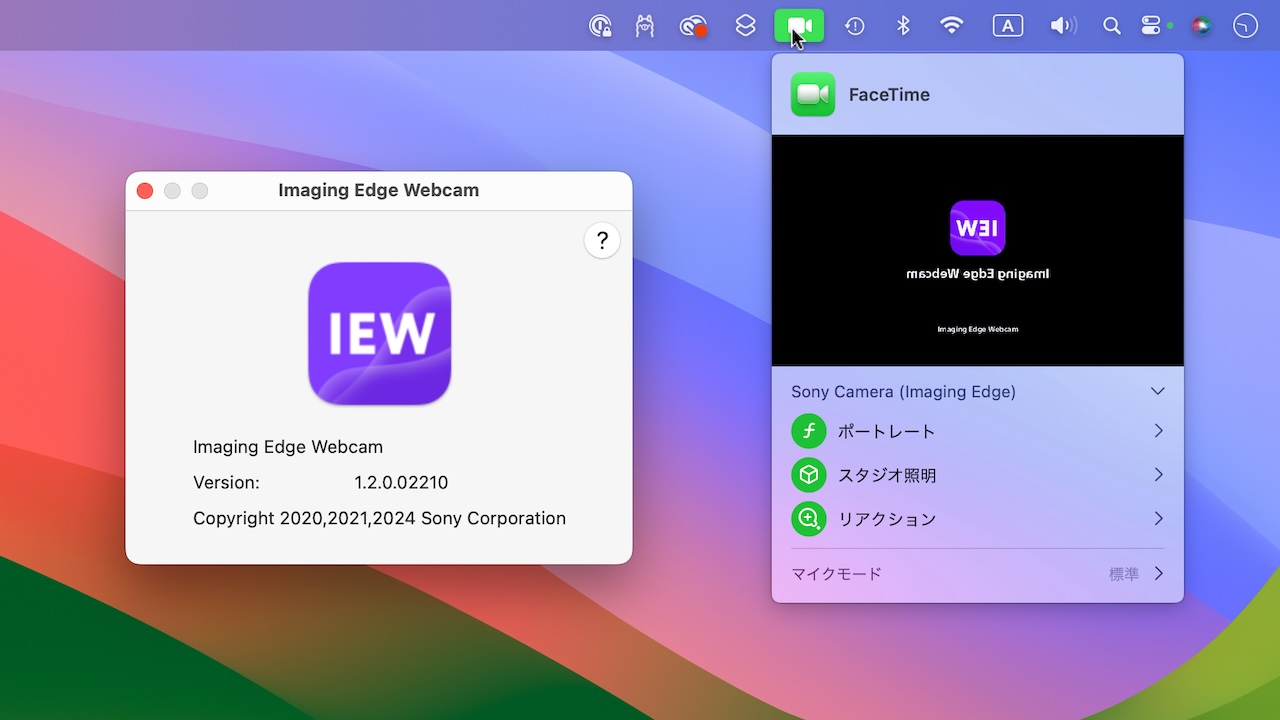Open the input source A menu
The width and height of the screenshot is (1280, 720).
pos(1008,26)
